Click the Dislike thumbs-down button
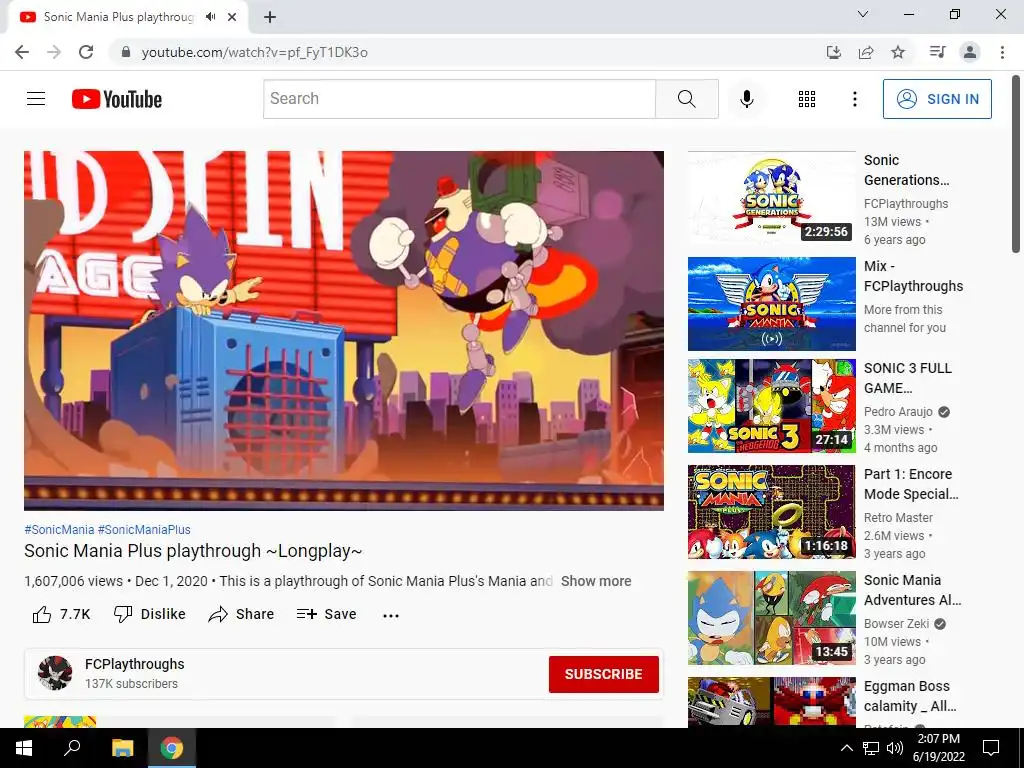The height and width of the screenshot is (768, 1024). [x=150, y=614]
